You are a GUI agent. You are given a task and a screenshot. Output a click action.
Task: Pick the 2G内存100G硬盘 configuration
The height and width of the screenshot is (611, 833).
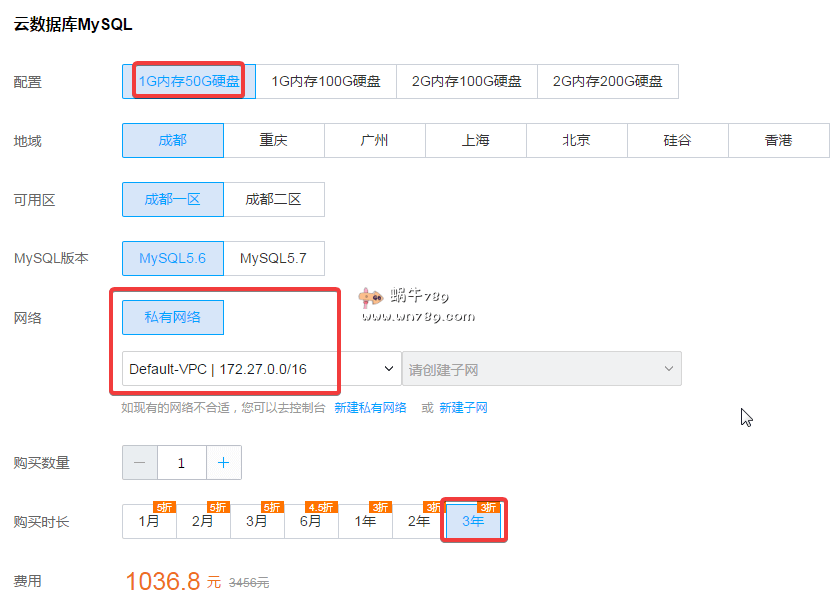[466, 82]
